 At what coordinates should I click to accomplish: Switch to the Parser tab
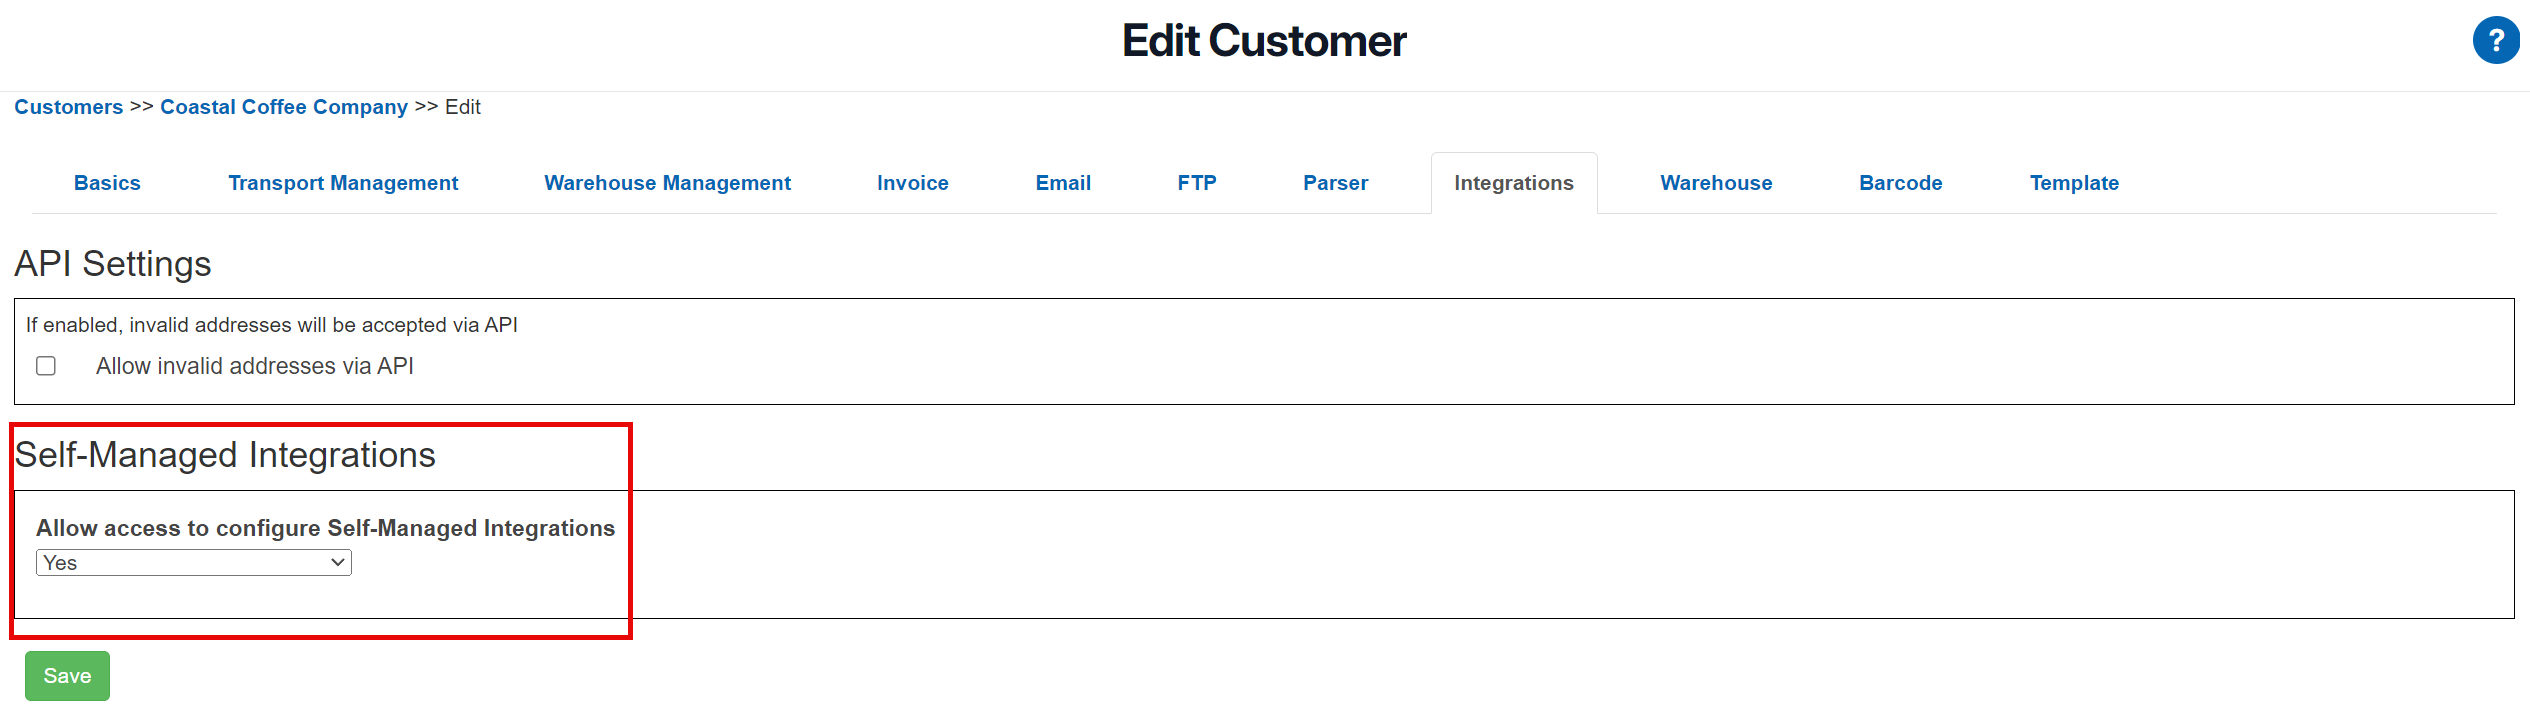(1335, 182)
